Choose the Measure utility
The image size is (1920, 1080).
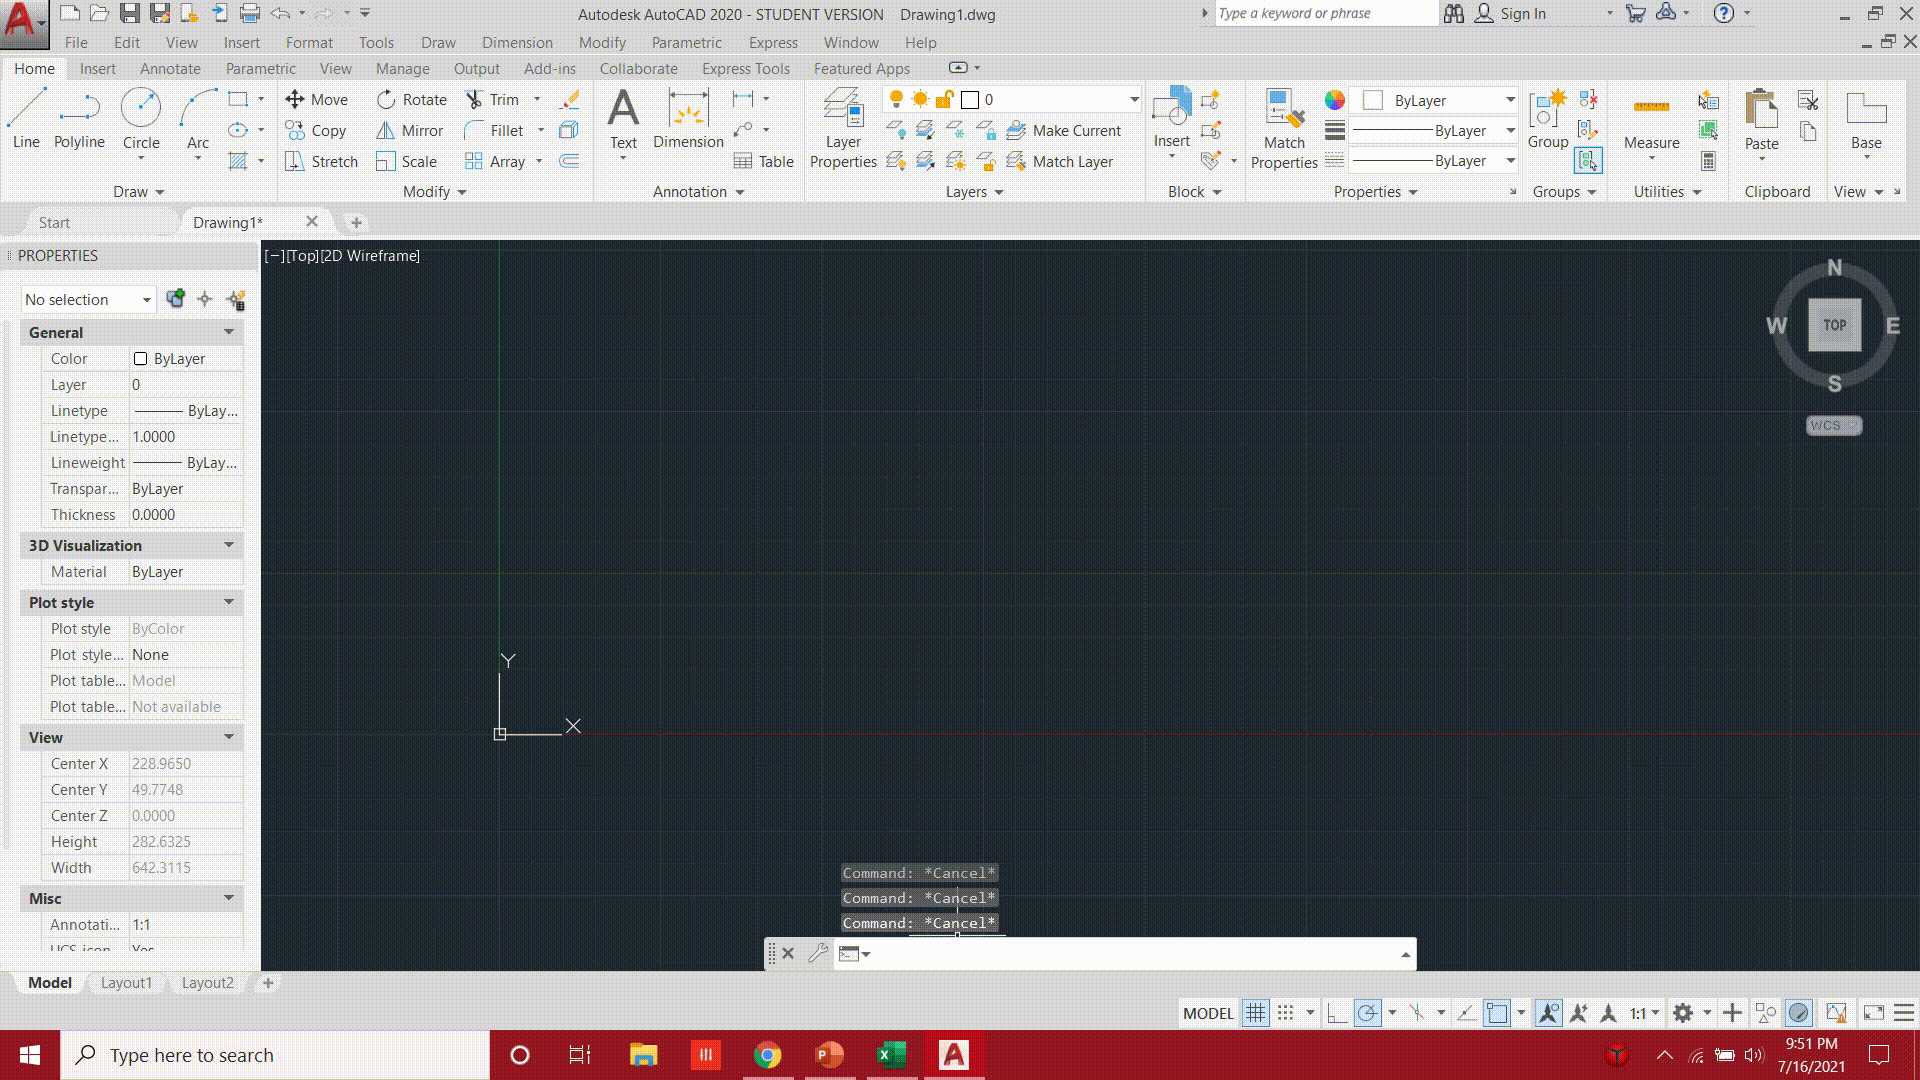point(1651,120)
